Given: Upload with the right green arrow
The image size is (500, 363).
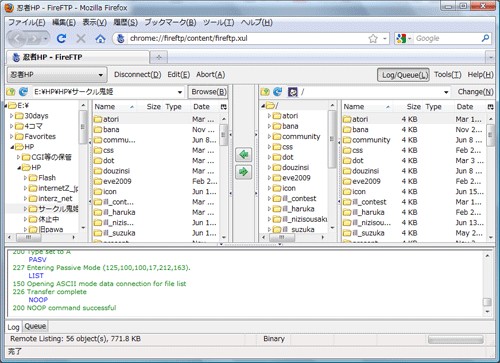Looking at the screenshot, I should point(244,172).
